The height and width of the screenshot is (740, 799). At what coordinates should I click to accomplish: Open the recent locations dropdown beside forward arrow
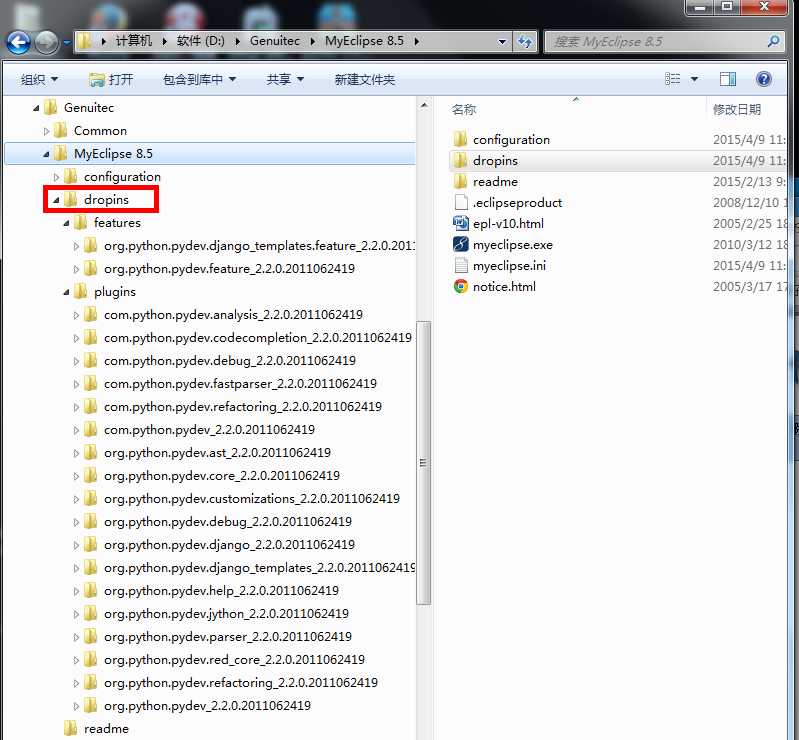tap(67, 42)
